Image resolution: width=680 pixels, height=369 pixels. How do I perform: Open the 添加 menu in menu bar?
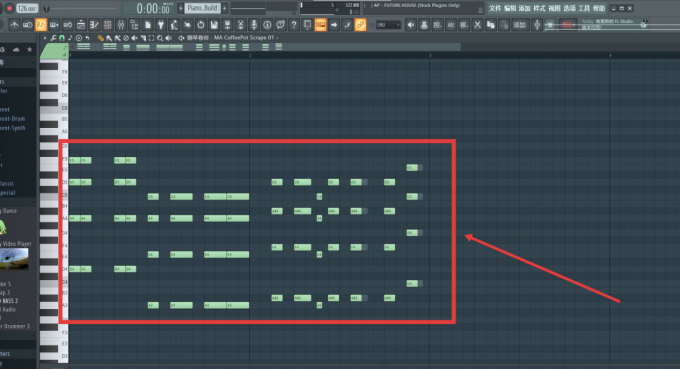(525, 8)
